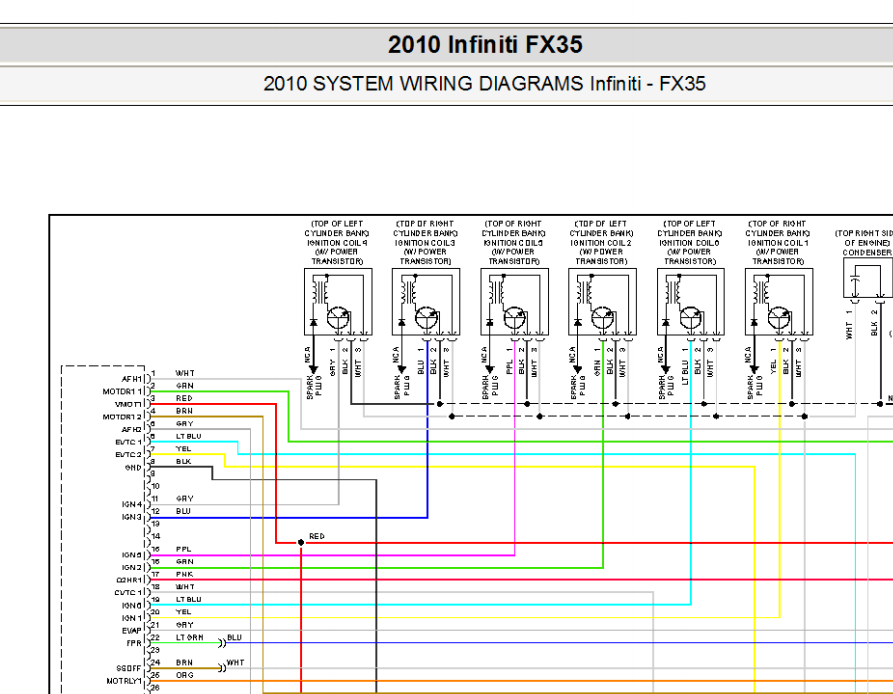The height and width of the screenshot is (694, 893).
Task: Click the pin 17 "PNK" wire label
Action: click(x=185, y=574)
